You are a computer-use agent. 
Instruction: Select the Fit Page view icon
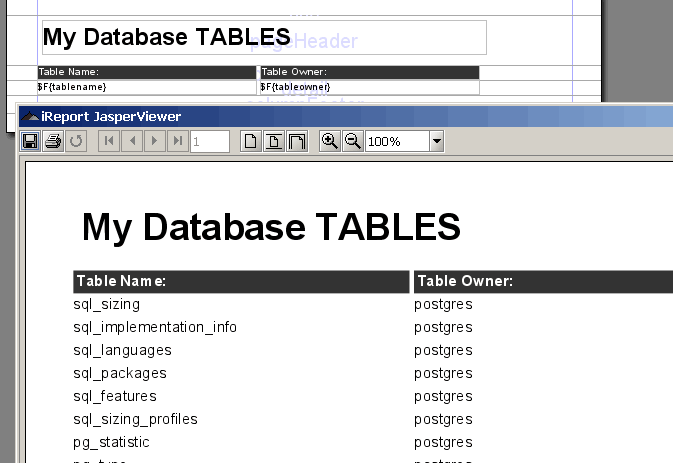274,141
